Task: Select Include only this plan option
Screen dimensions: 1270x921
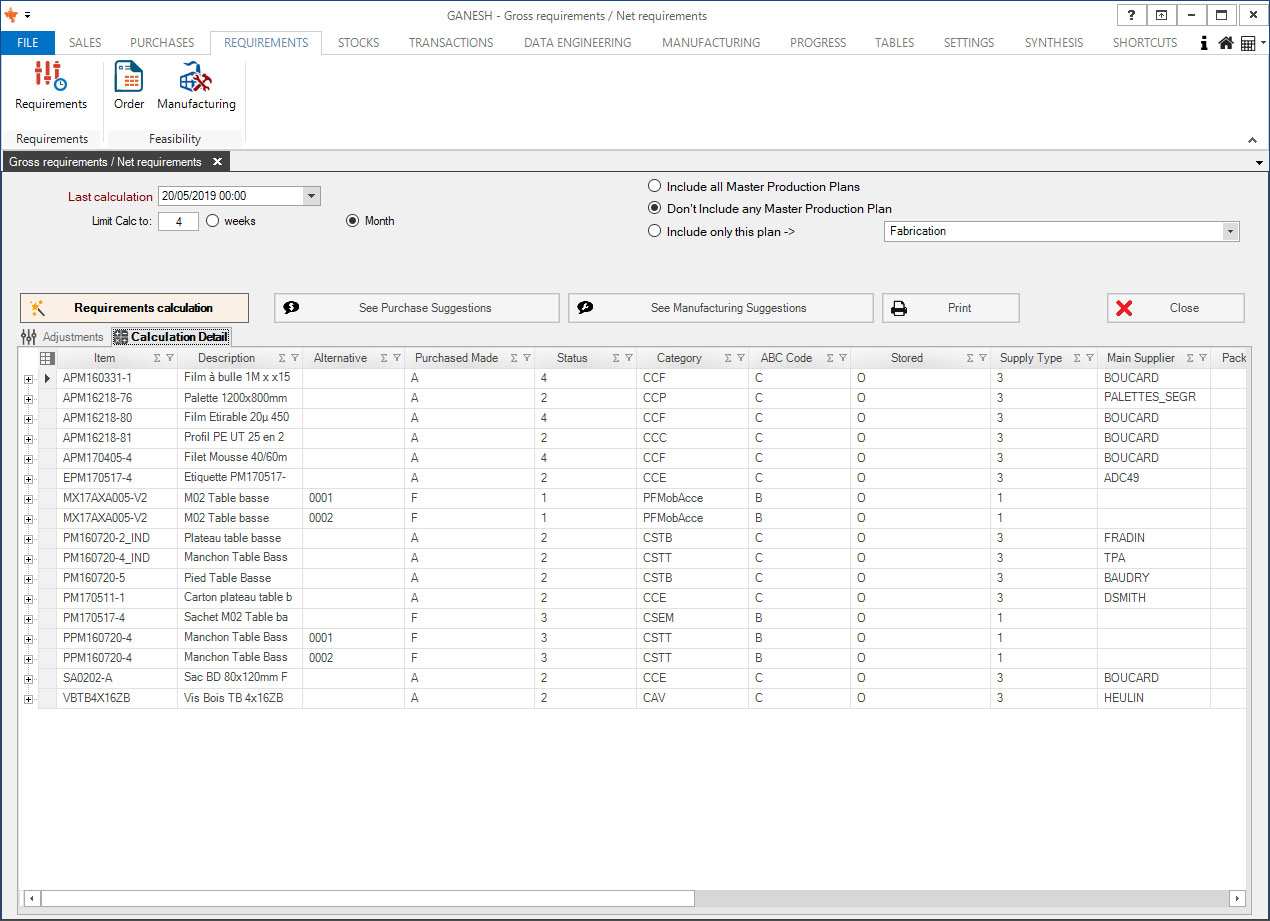Action: pyautogui.click(x=655, y=231)
